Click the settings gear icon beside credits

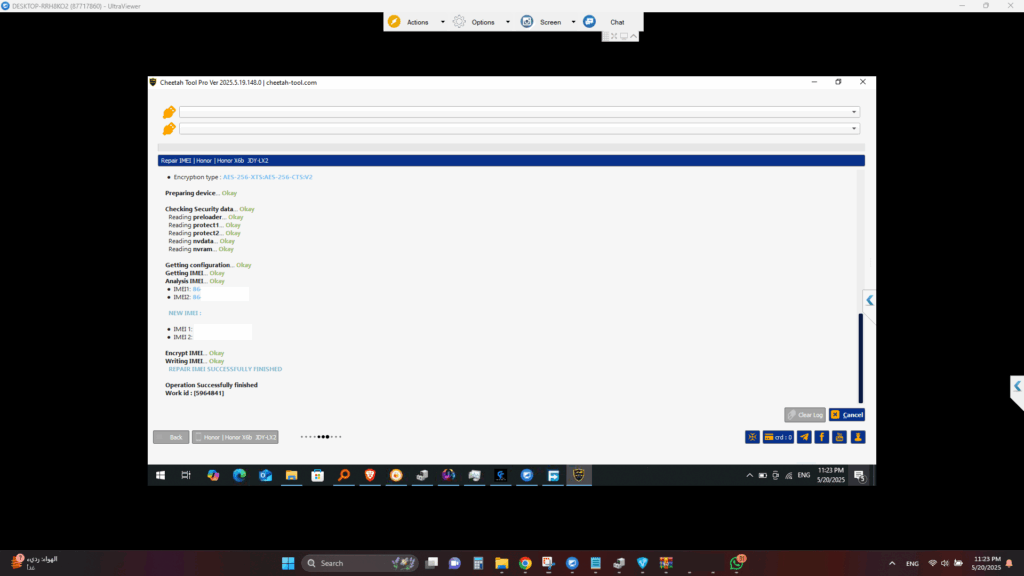(x=752, y=437)
